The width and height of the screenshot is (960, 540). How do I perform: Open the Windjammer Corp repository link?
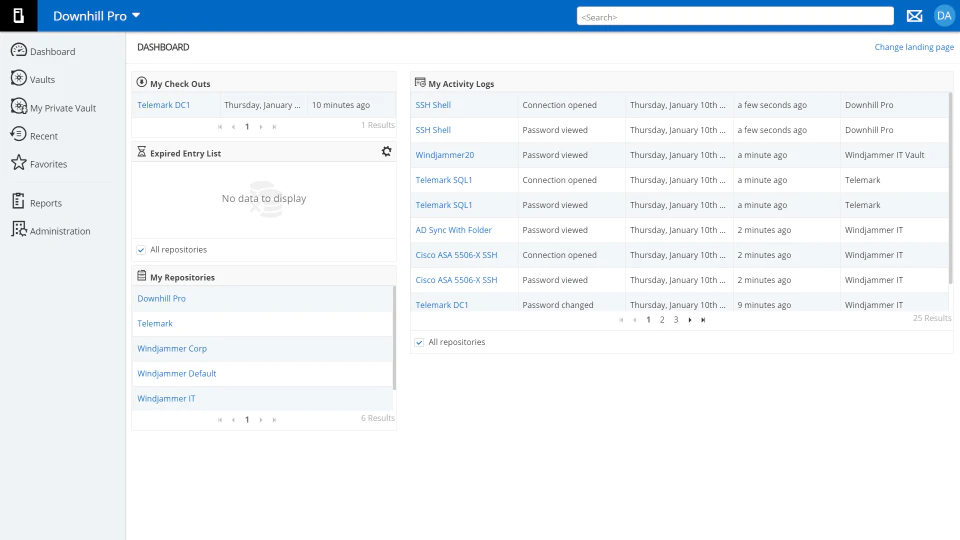click(172, 348)
